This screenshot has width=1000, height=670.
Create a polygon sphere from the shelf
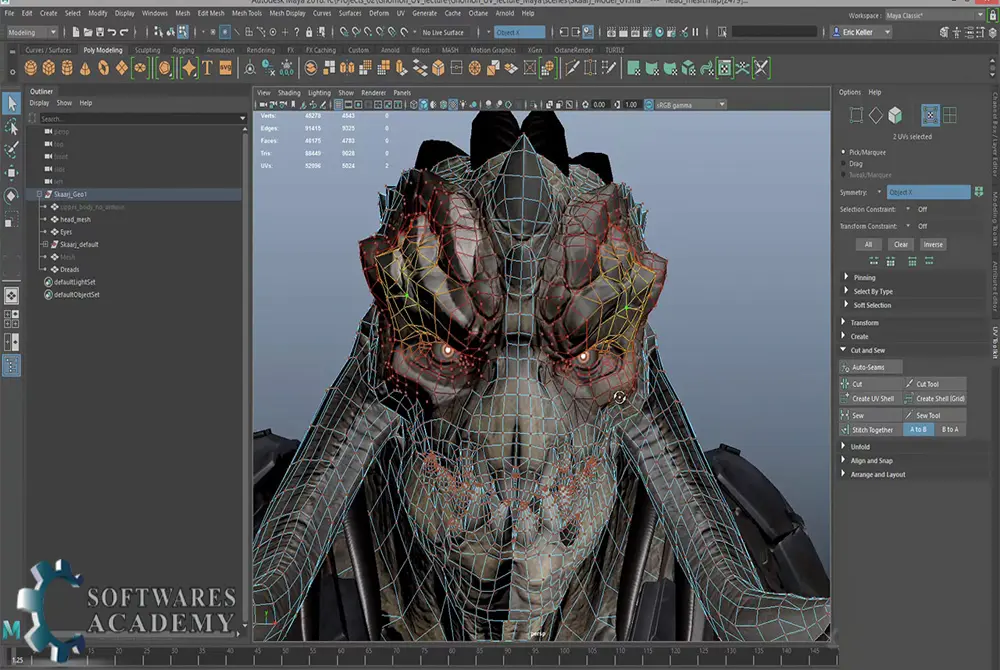(30, 68)
